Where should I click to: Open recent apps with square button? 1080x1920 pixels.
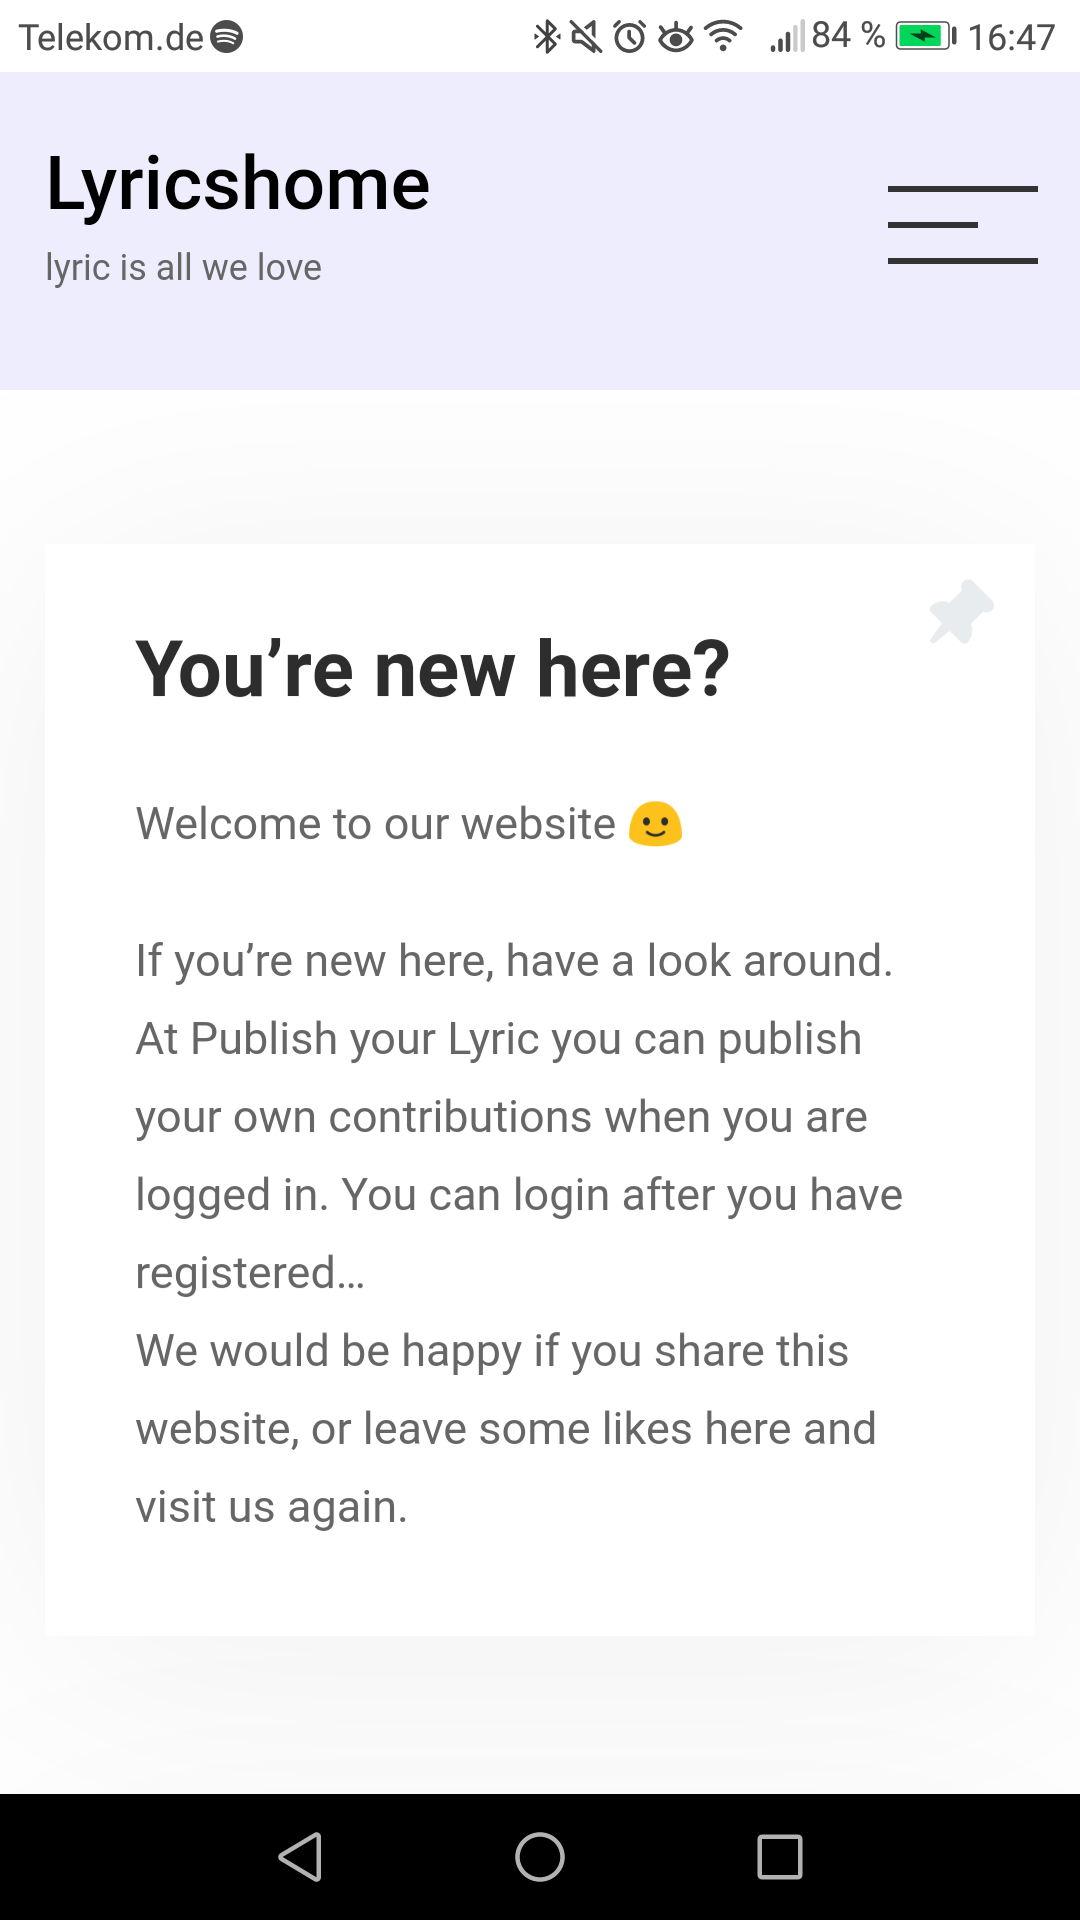(x=780, y=1857)
